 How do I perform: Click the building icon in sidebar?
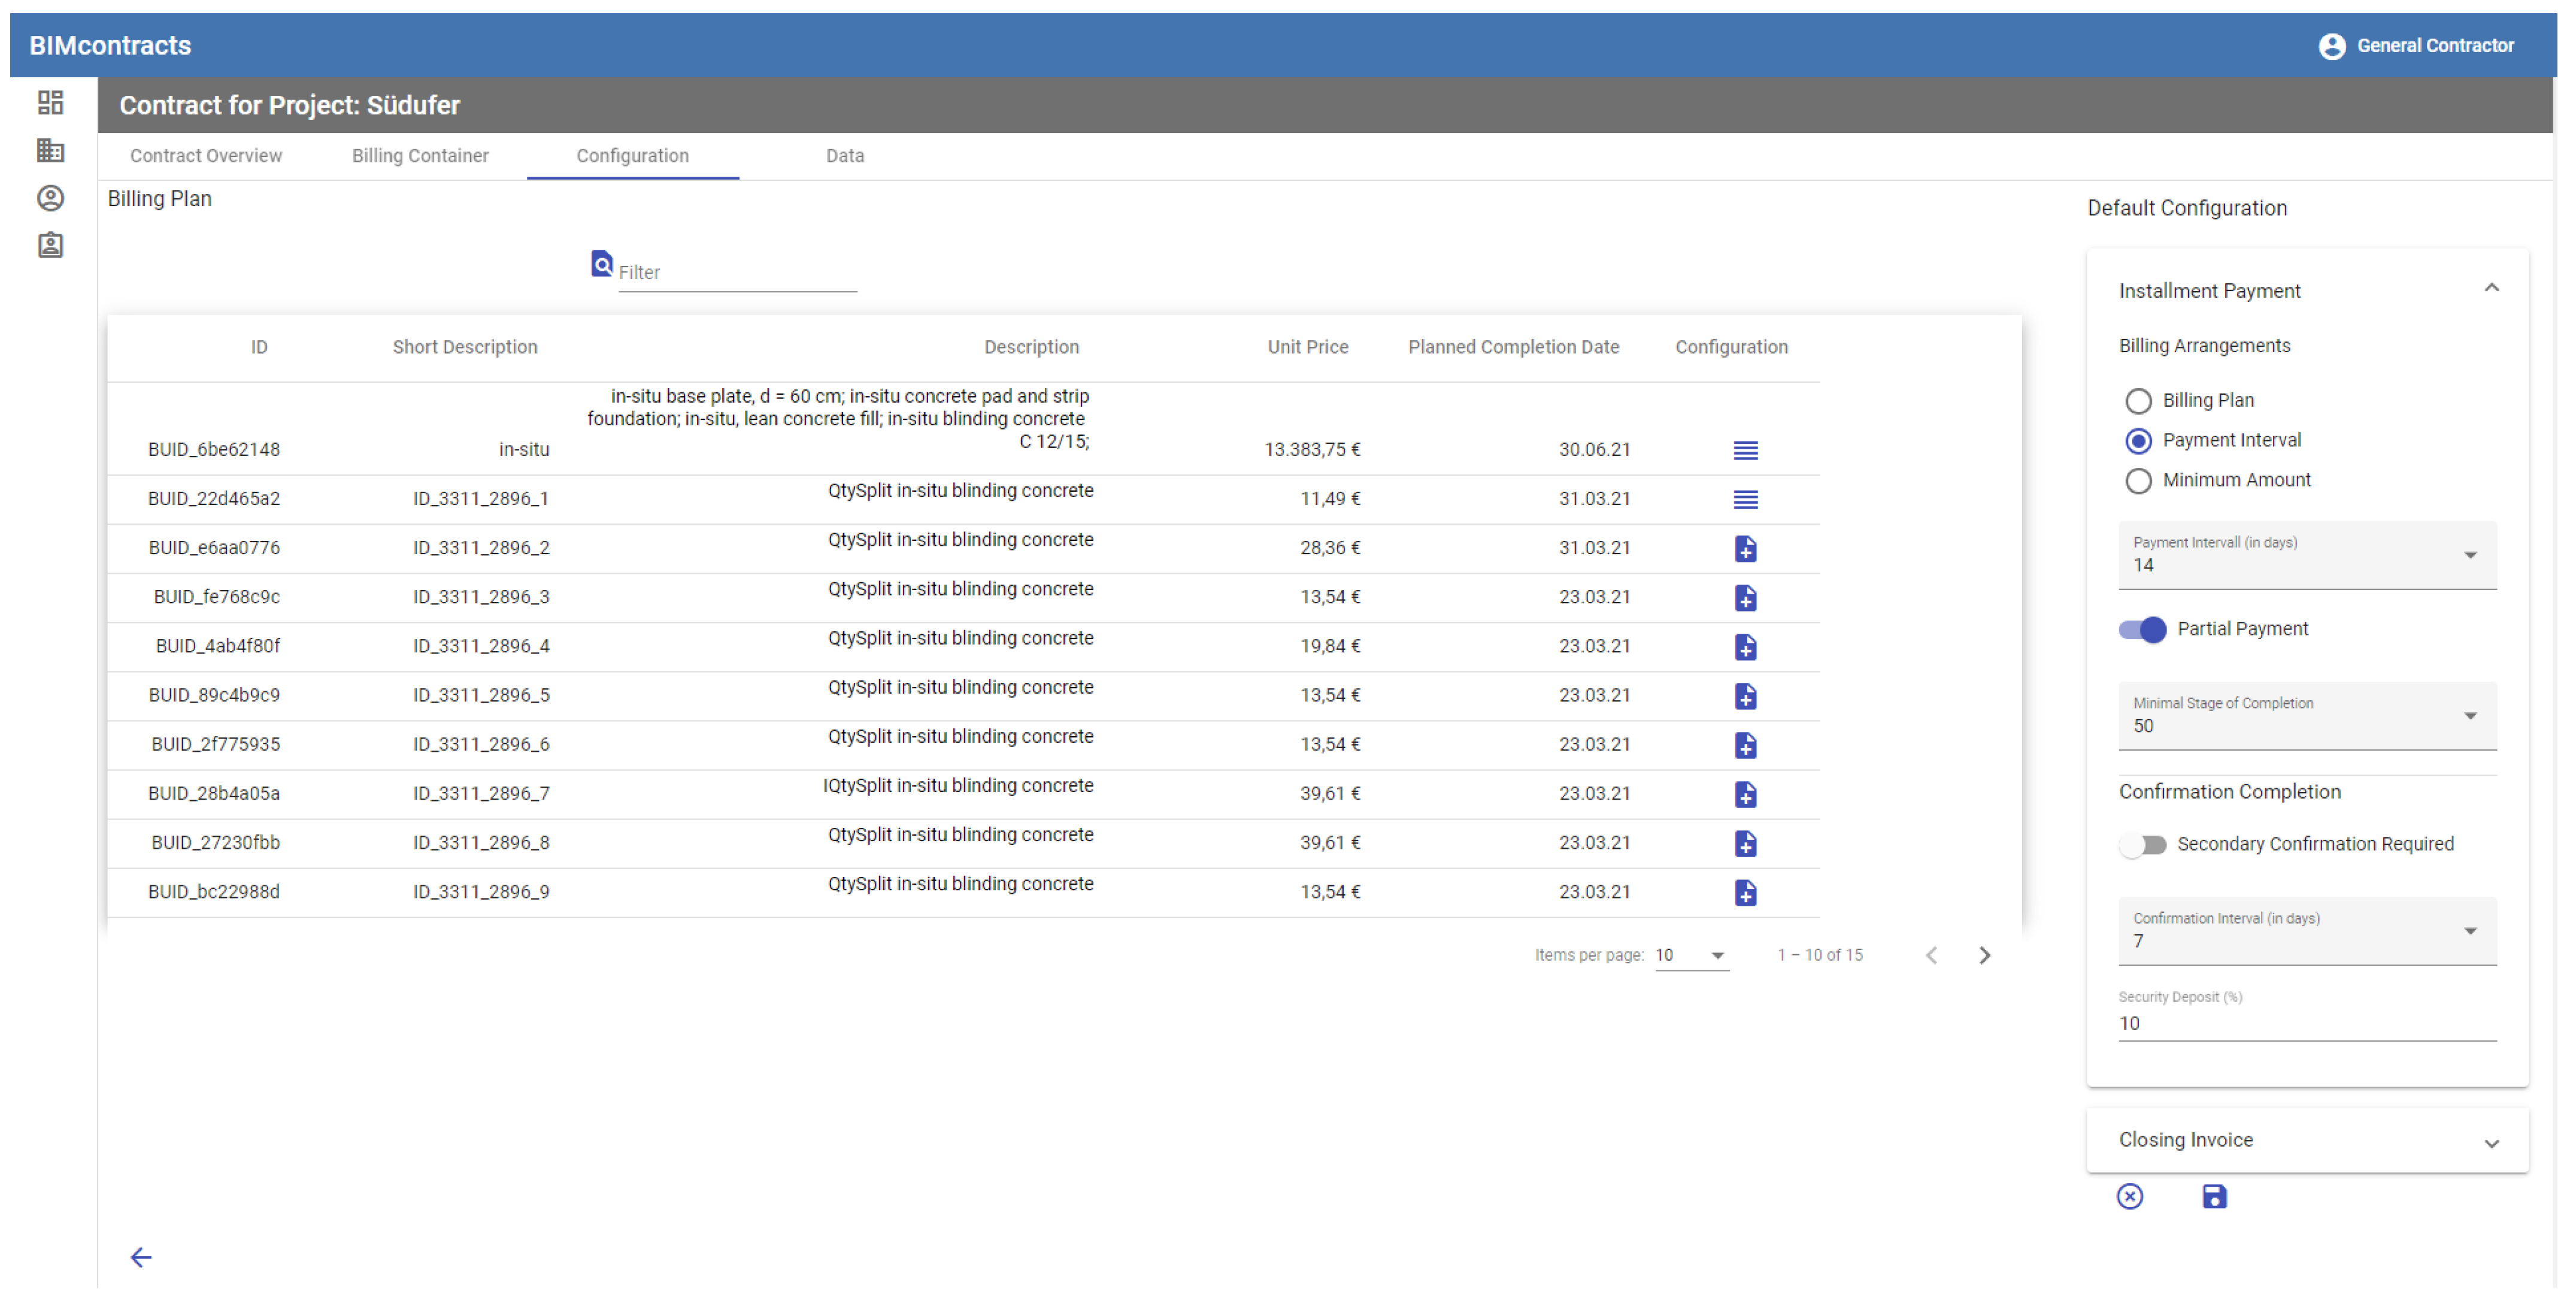(50, 150)
